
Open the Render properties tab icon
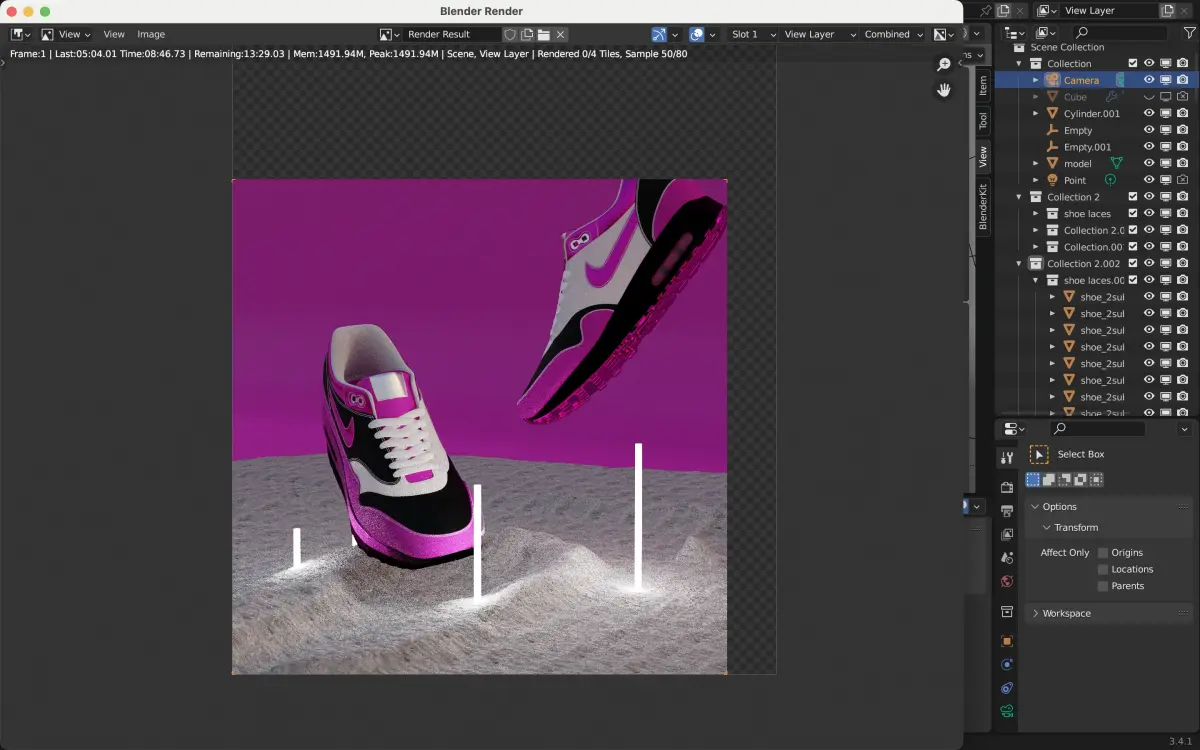coord(1007,487)
